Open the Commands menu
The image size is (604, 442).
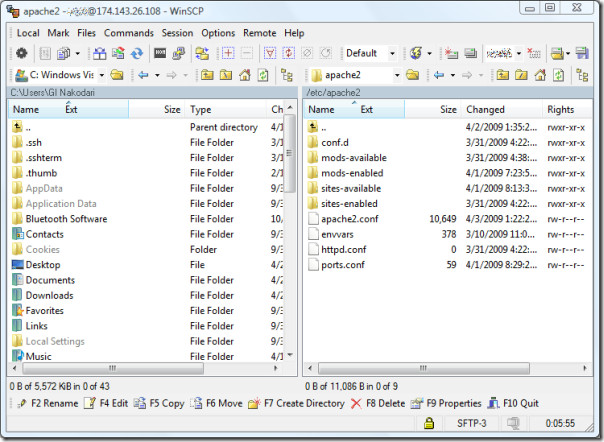129,33
